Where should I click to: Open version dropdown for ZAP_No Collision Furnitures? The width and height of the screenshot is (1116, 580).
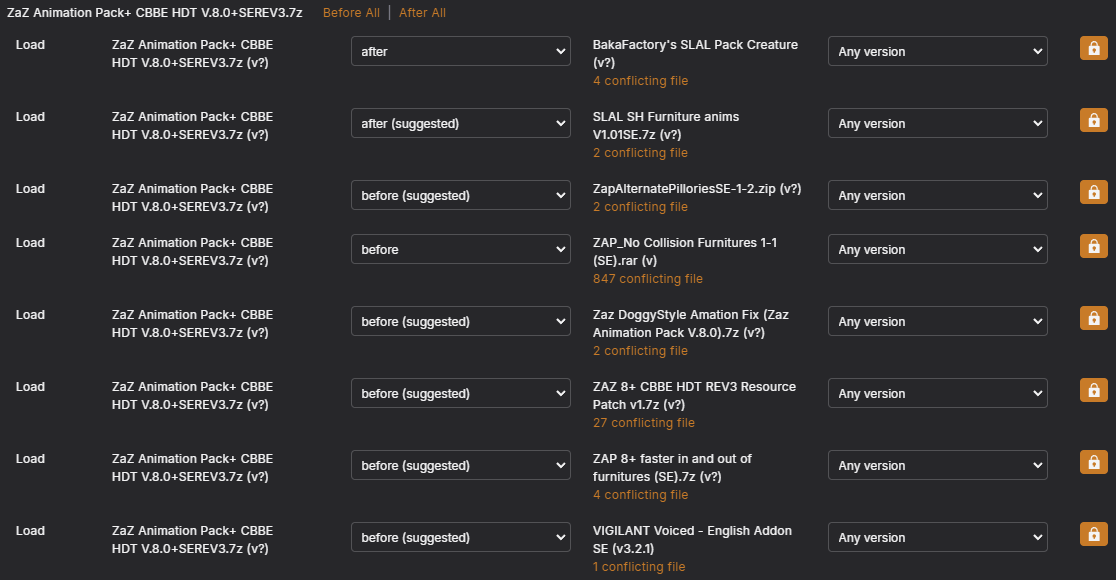point(937,249)
